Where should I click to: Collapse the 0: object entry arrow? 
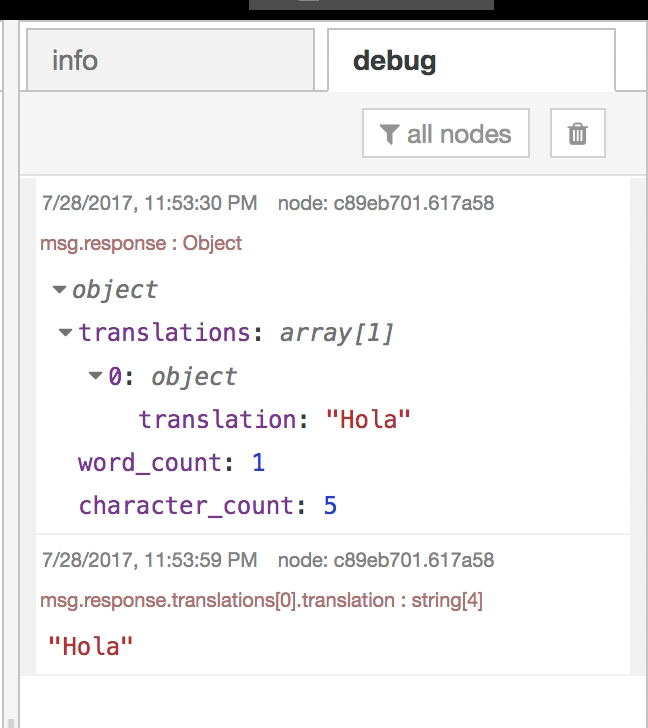pyautogui.click(x=96, y=377)
